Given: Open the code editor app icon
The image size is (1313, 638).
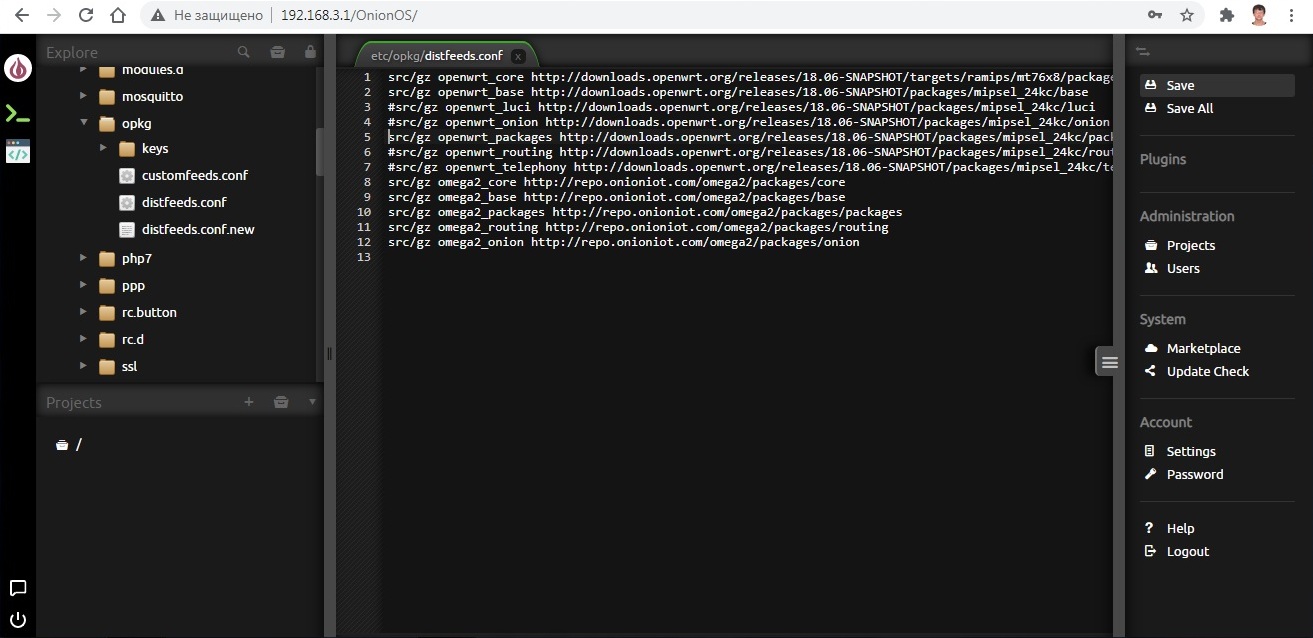Looking at the screenshot, I should click(x=17, y=151).
